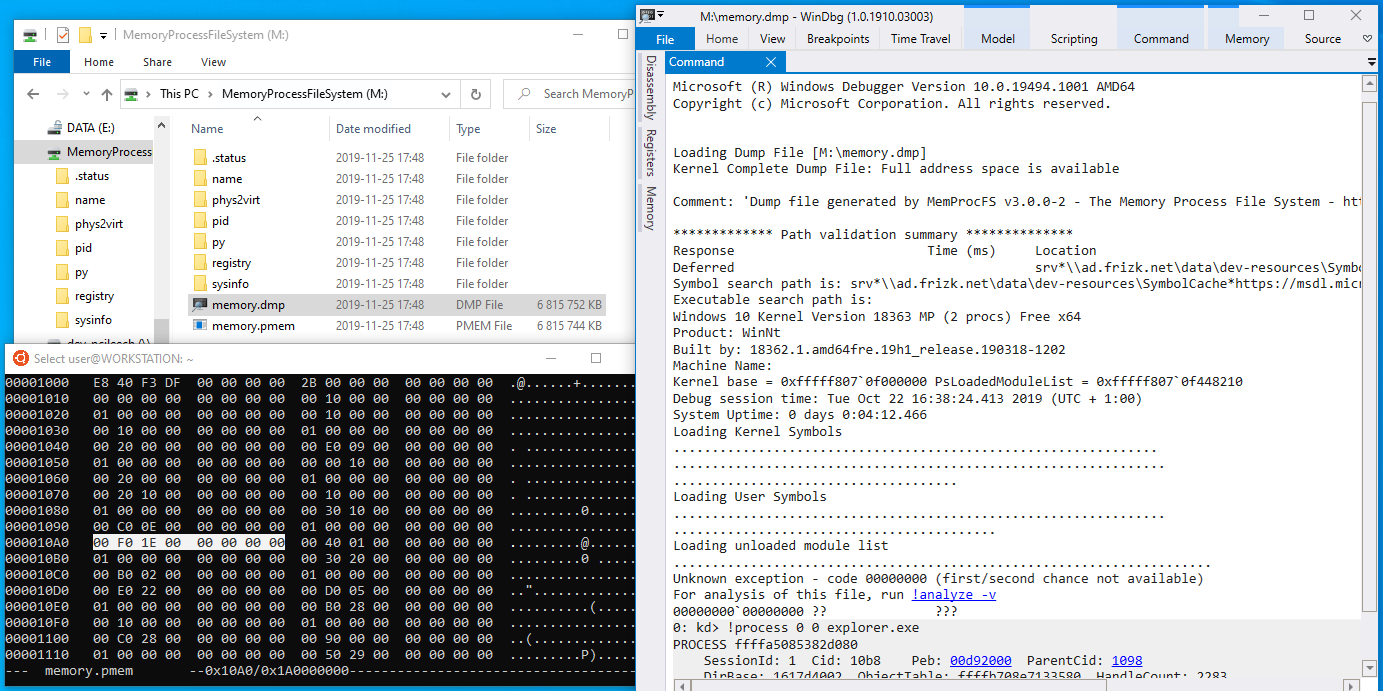Click the navigation pane scroll-up arrow

point(161,124)
